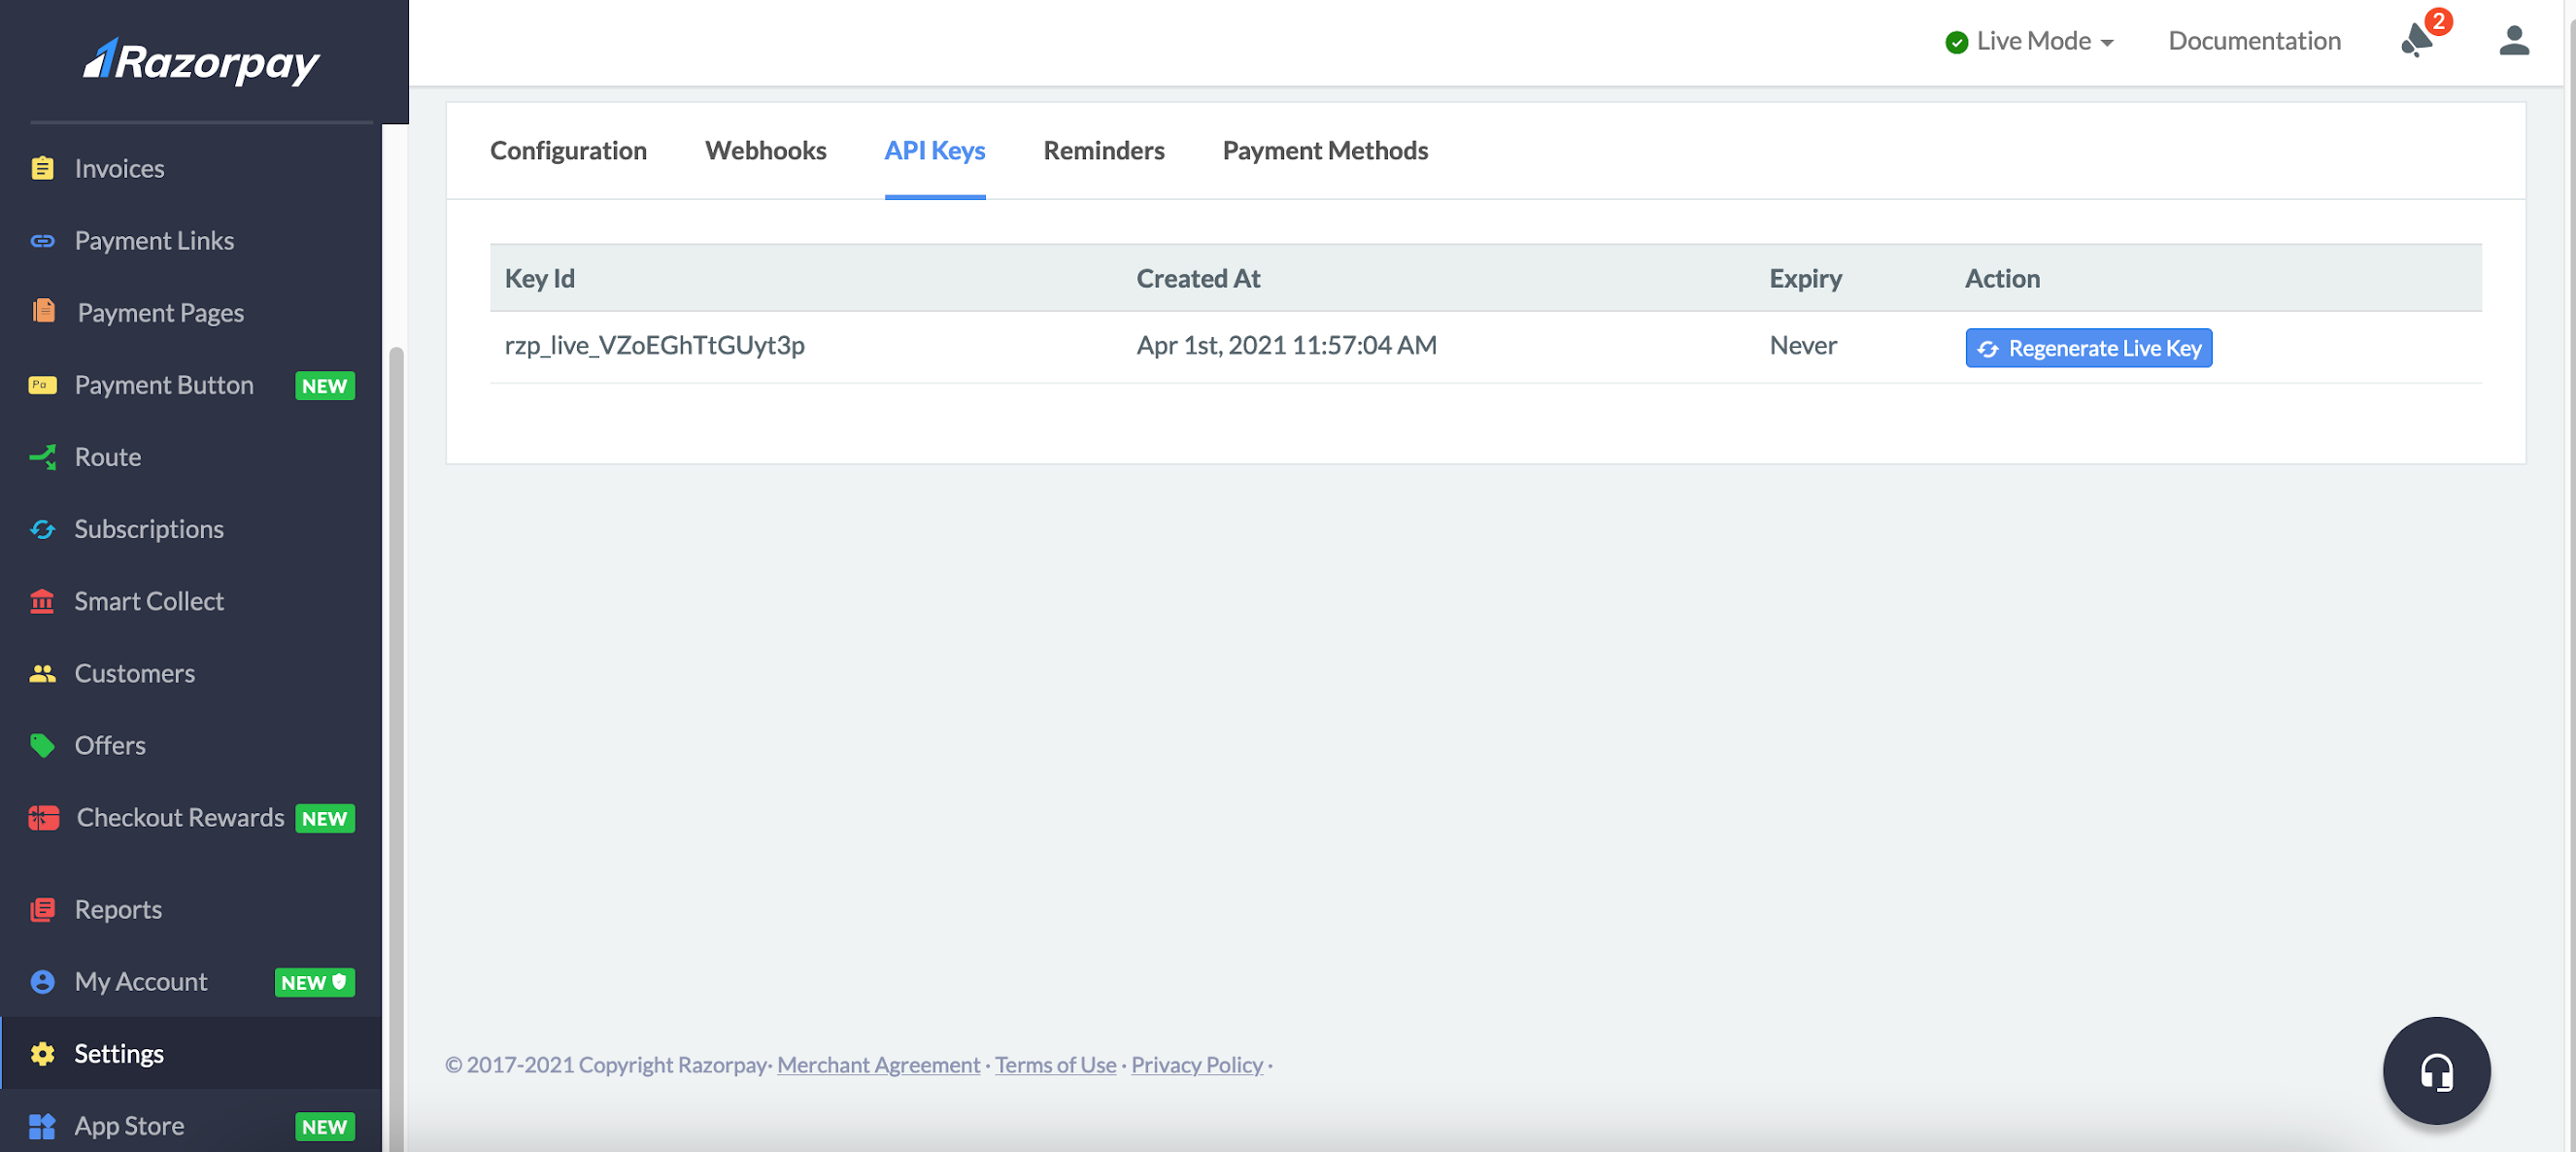Click the Expiry column header
Image resolution: width=2576 pixels, height=1152 pixels.
[x=1805, y=278]
